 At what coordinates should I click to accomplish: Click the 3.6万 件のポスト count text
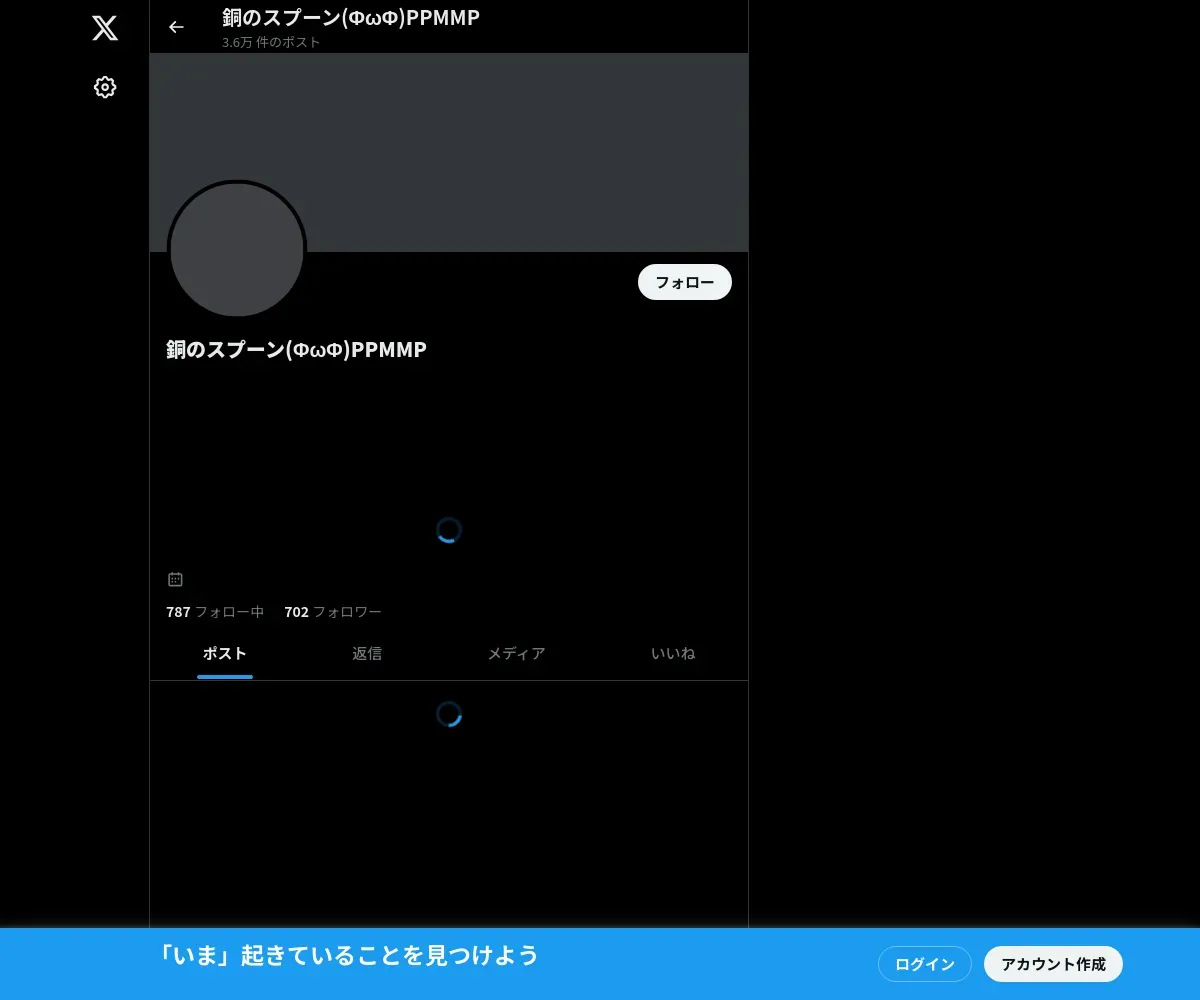pos(271,43)
